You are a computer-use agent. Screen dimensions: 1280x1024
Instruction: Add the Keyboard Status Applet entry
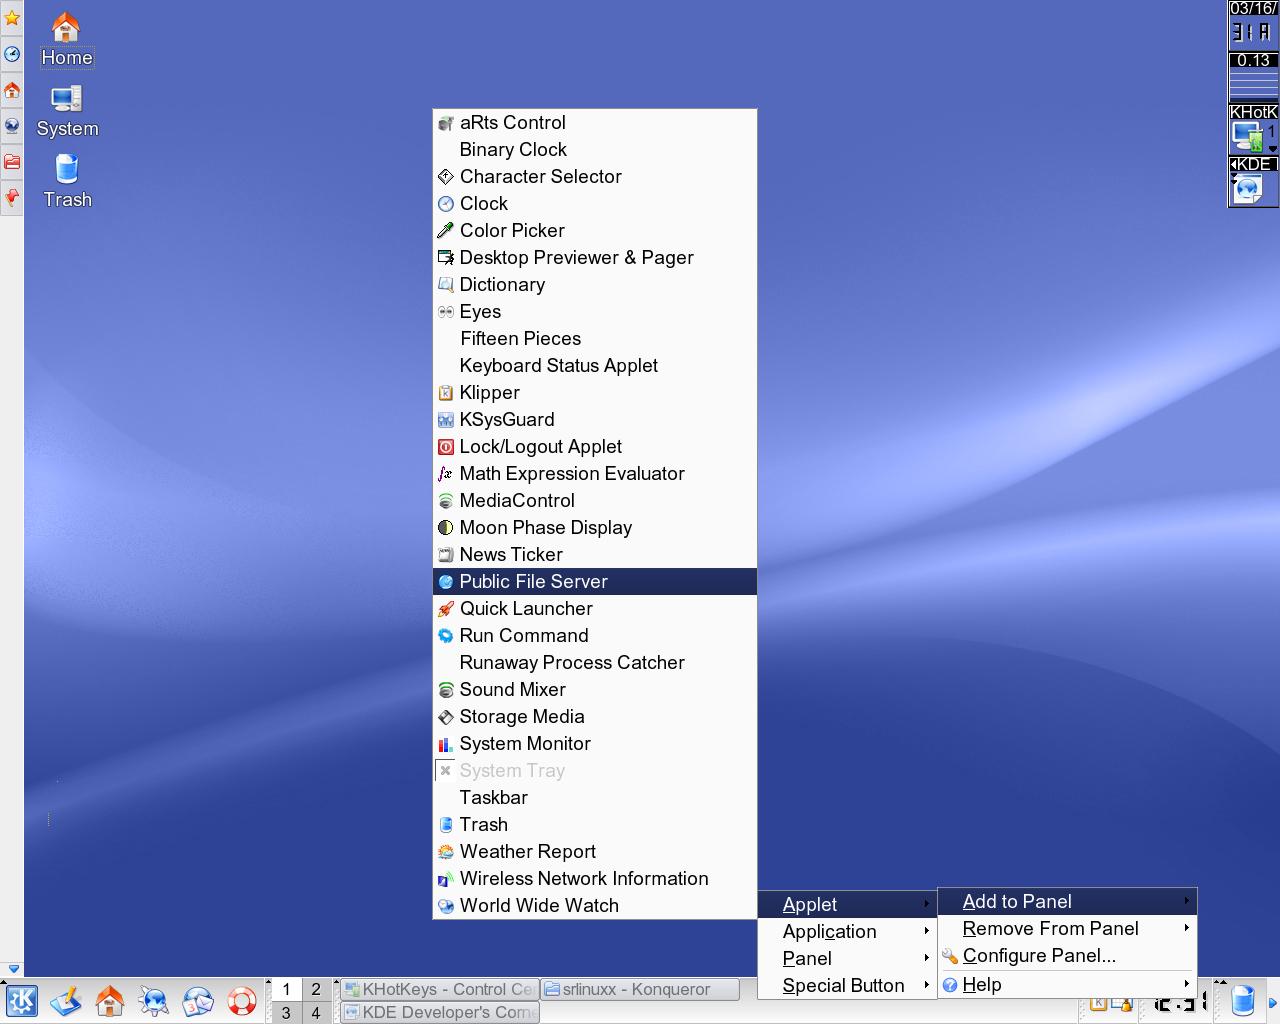595,366
